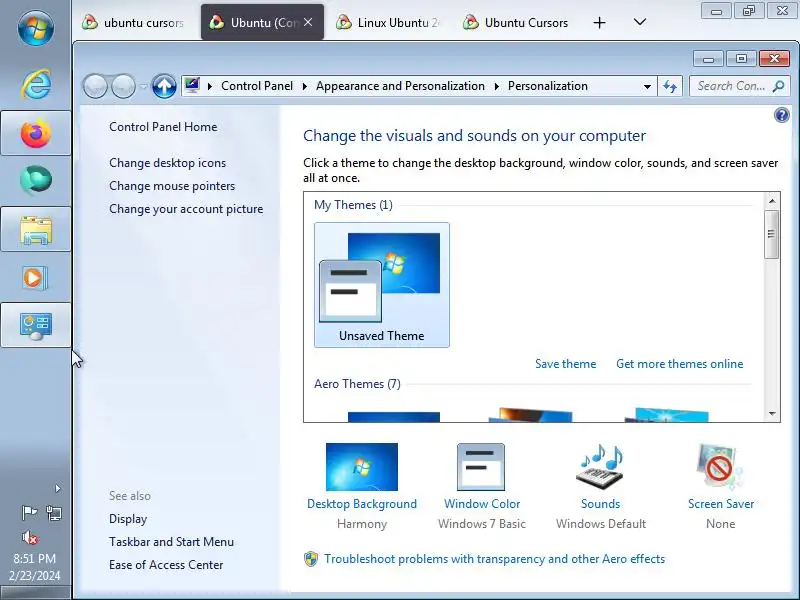Switch to 'Ubuntu Cursors' browser tab

click(x=517, y=22)
